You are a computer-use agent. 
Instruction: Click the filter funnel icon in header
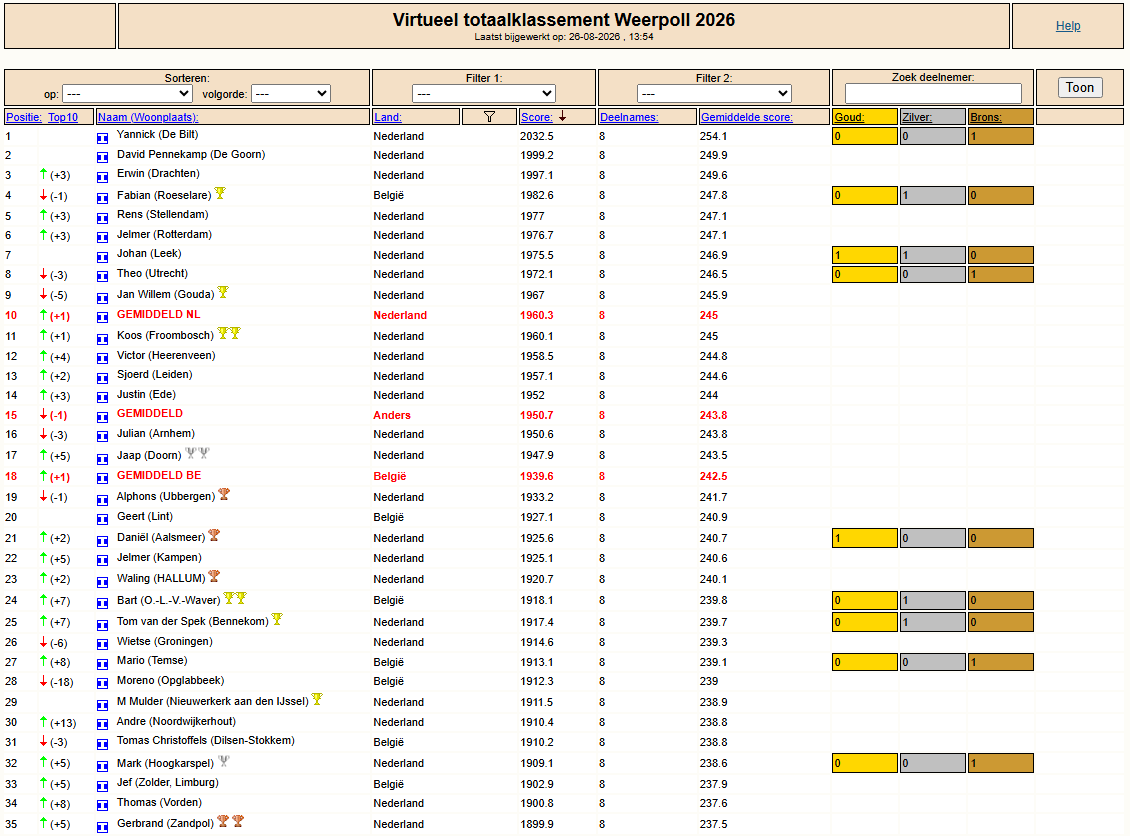point(489,117)
